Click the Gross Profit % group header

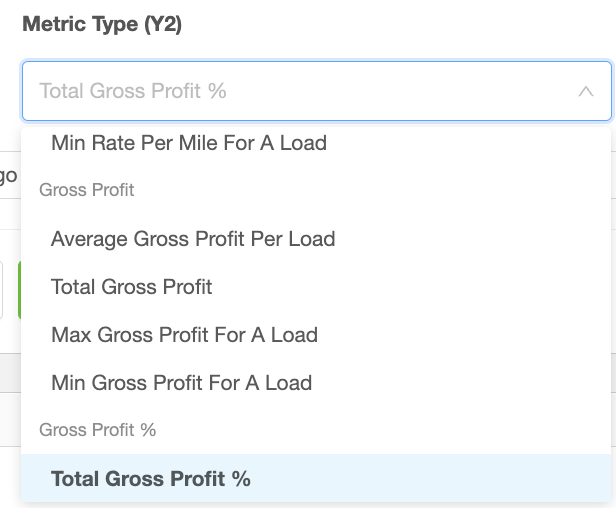click(97, 430)
